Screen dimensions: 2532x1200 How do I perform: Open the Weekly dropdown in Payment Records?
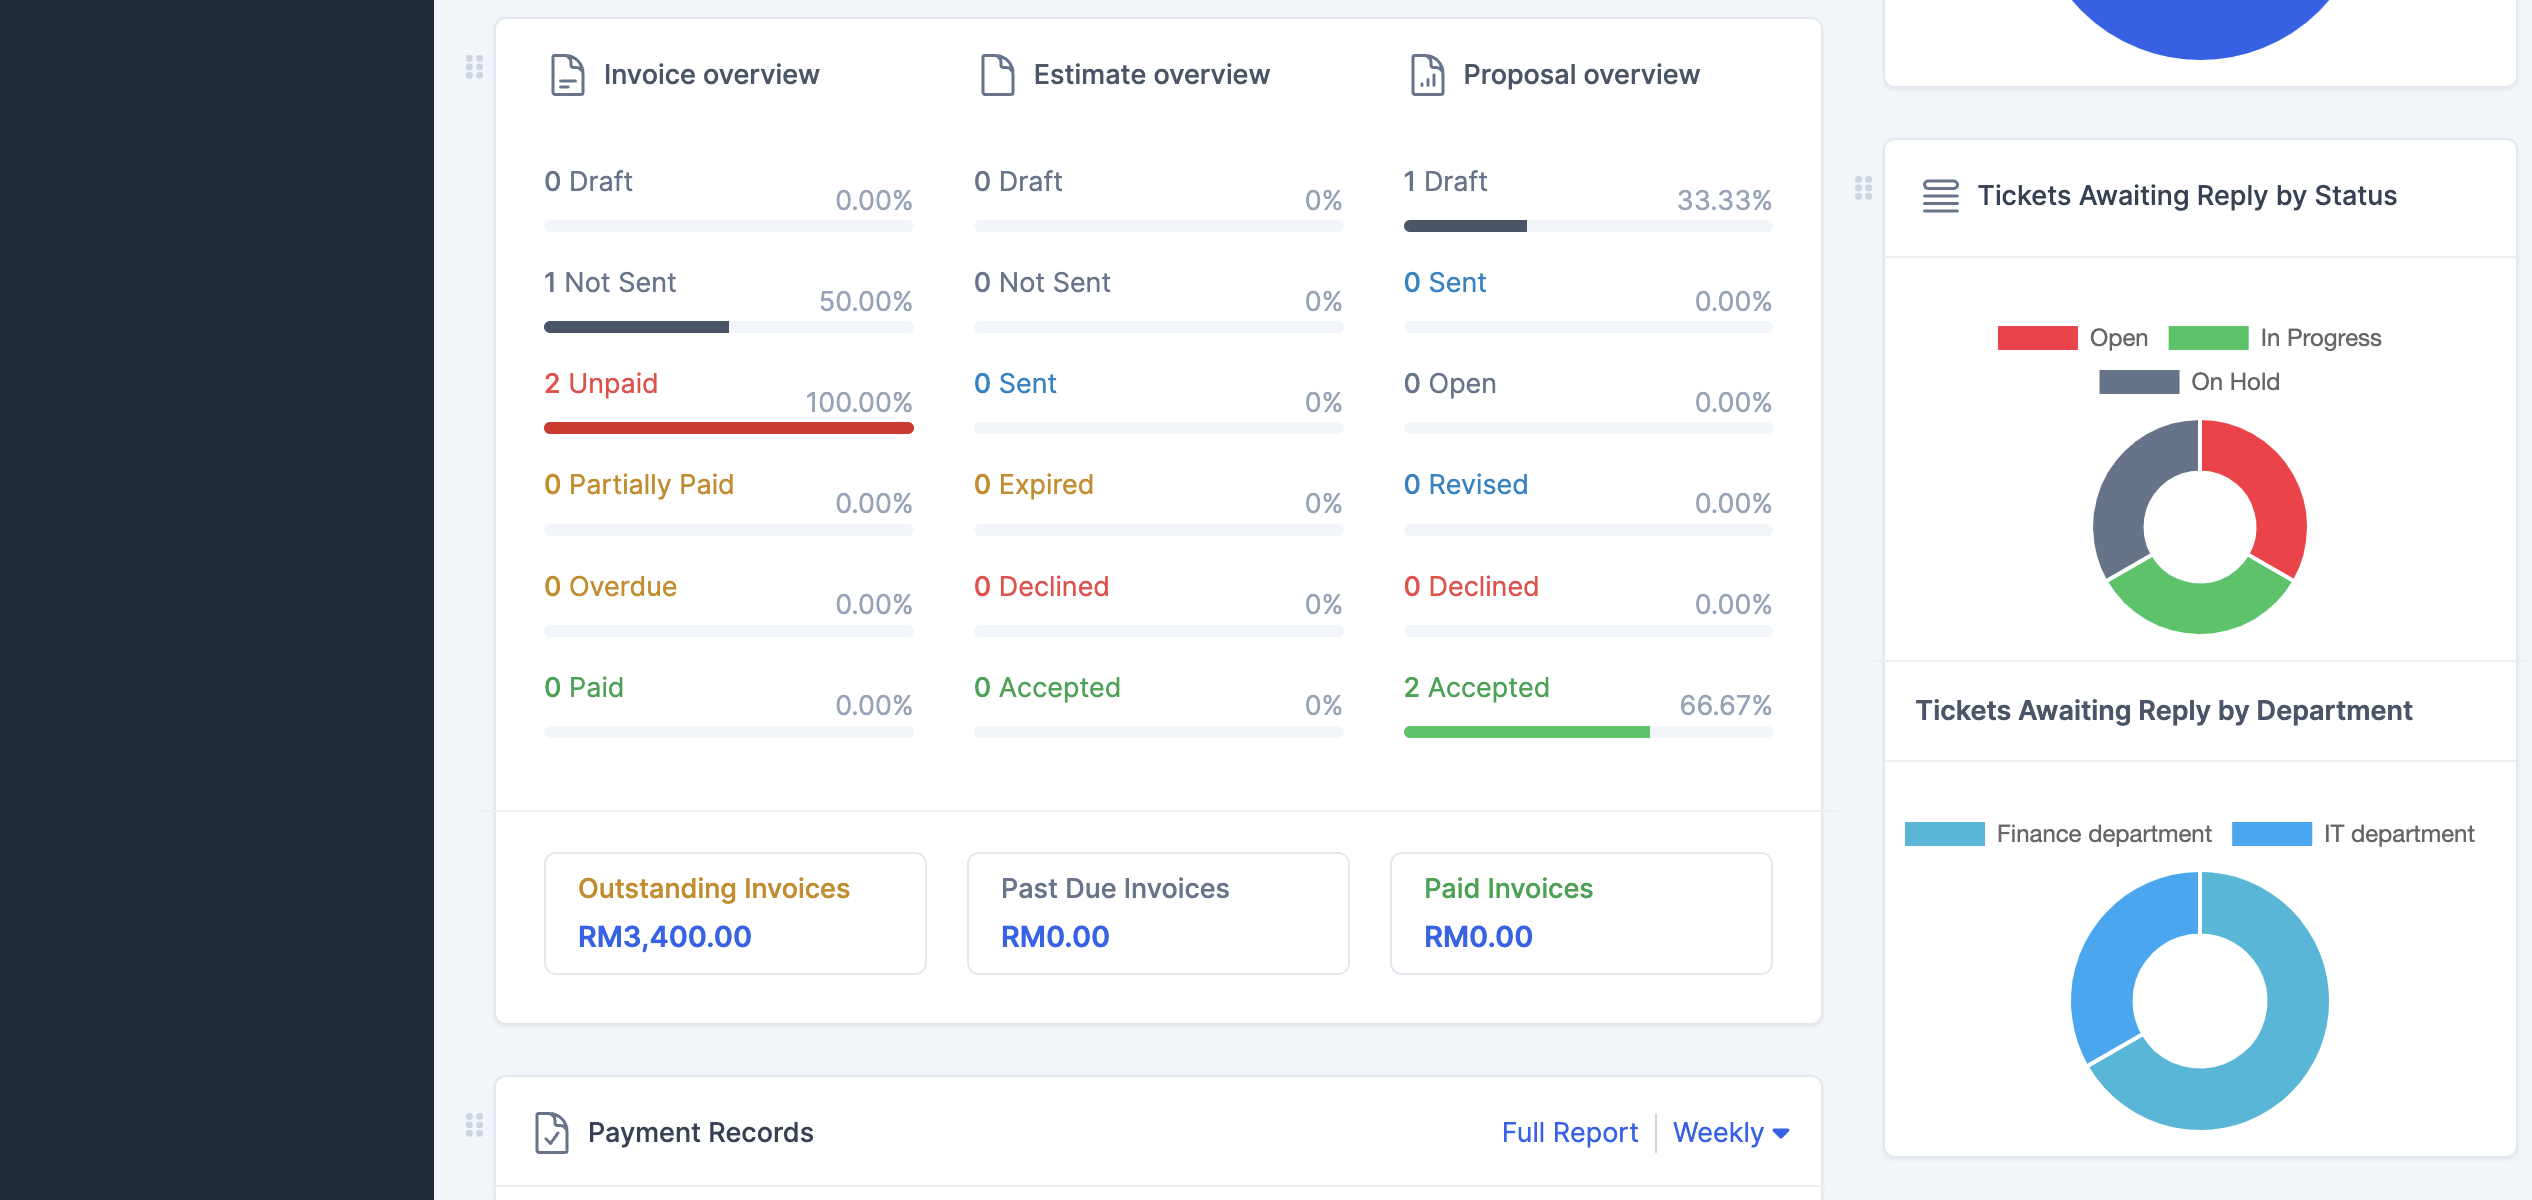click(1730, 1132)
